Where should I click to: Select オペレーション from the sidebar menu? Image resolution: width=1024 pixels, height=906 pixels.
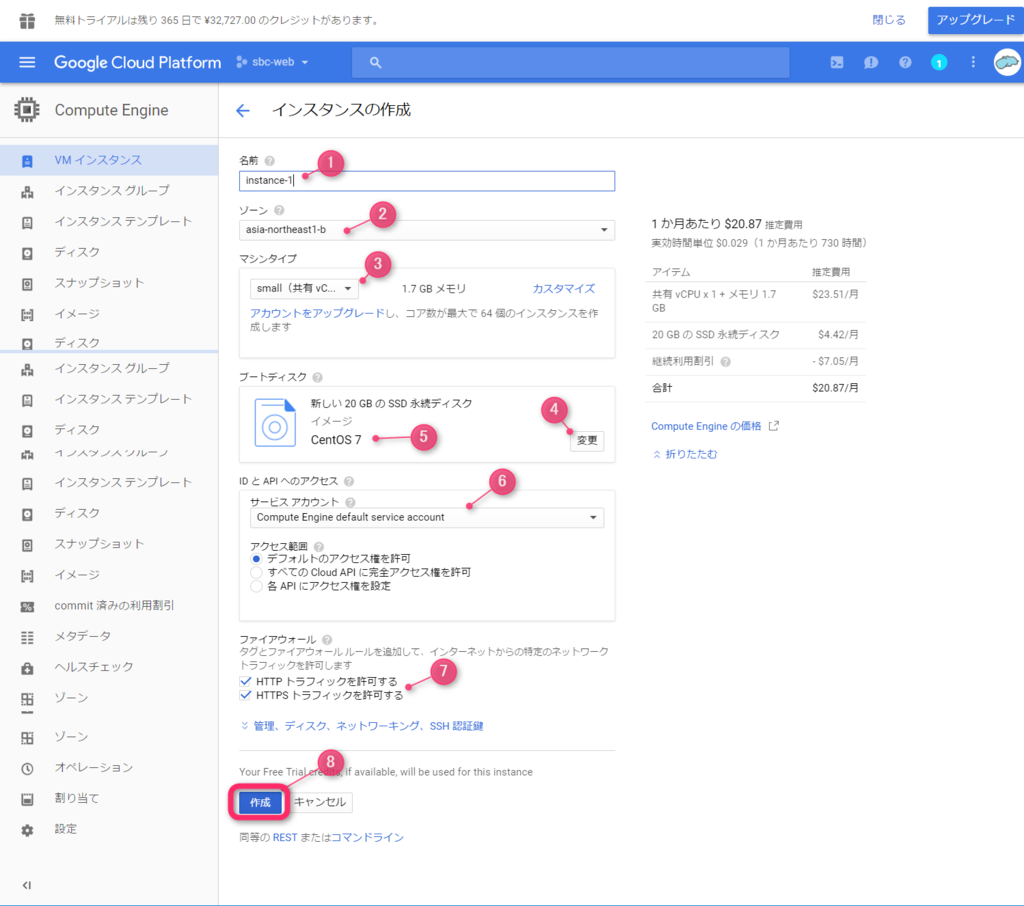pyautogui.click(x=79, y=767)
